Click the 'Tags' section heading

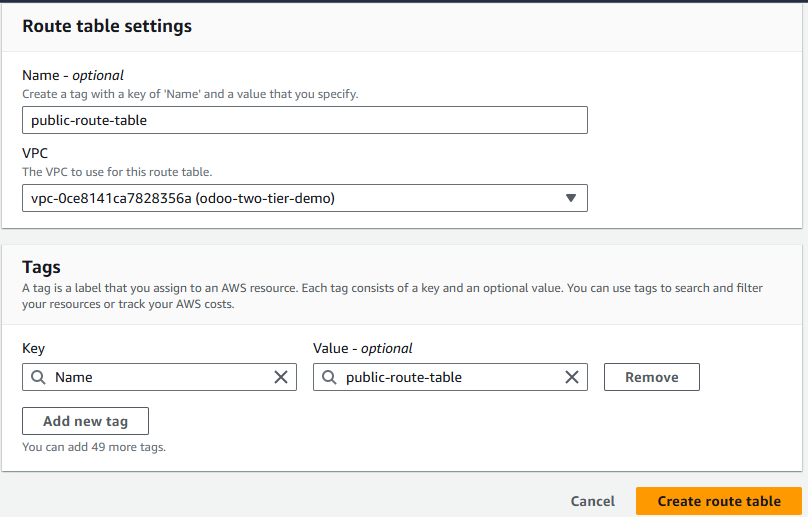click(41, 267)
